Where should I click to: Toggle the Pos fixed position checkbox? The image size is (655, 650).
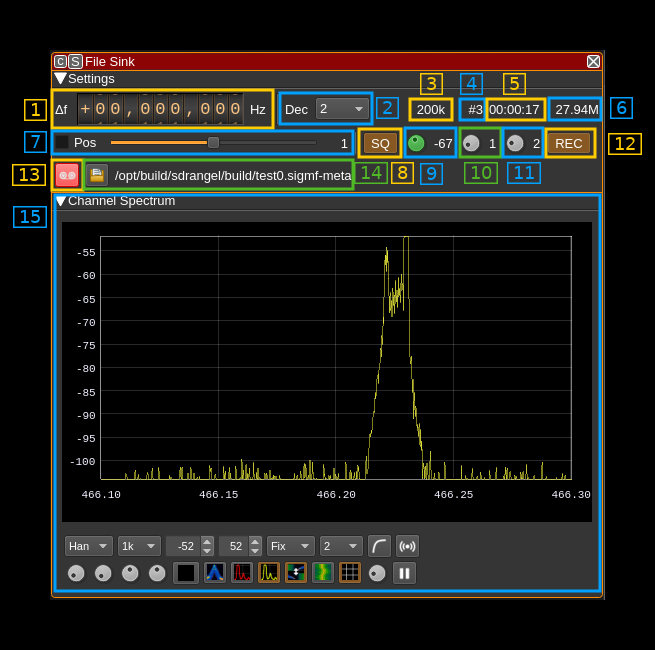click(62, 142)
